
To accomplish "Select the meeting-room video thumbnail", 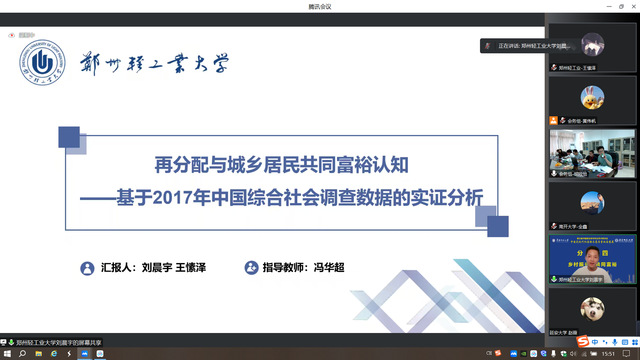I will click(592, 153).
